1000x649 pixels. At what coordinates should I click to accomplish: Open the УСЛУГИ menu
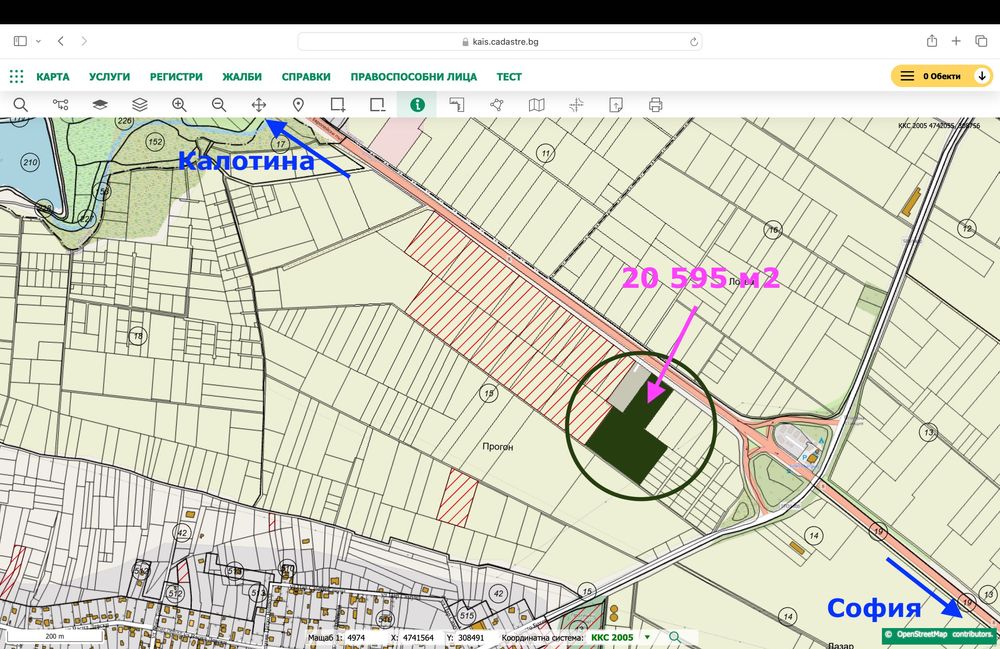(109, 77)
